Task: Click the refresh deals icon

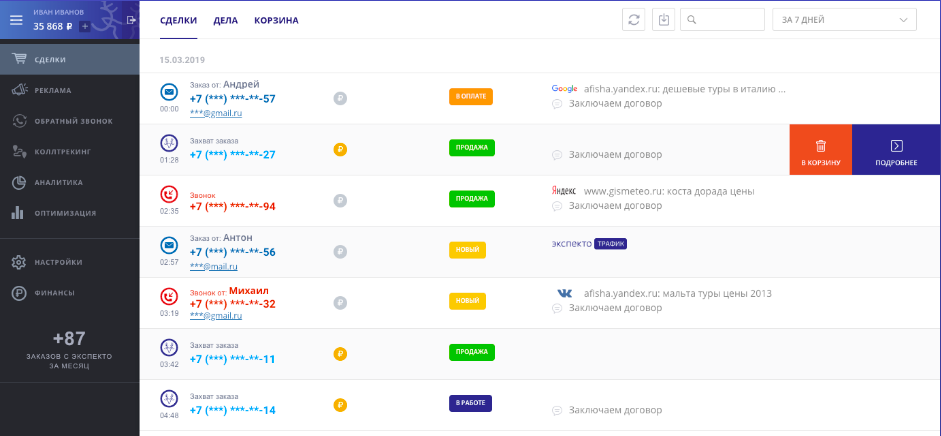Action: [633, 20]
